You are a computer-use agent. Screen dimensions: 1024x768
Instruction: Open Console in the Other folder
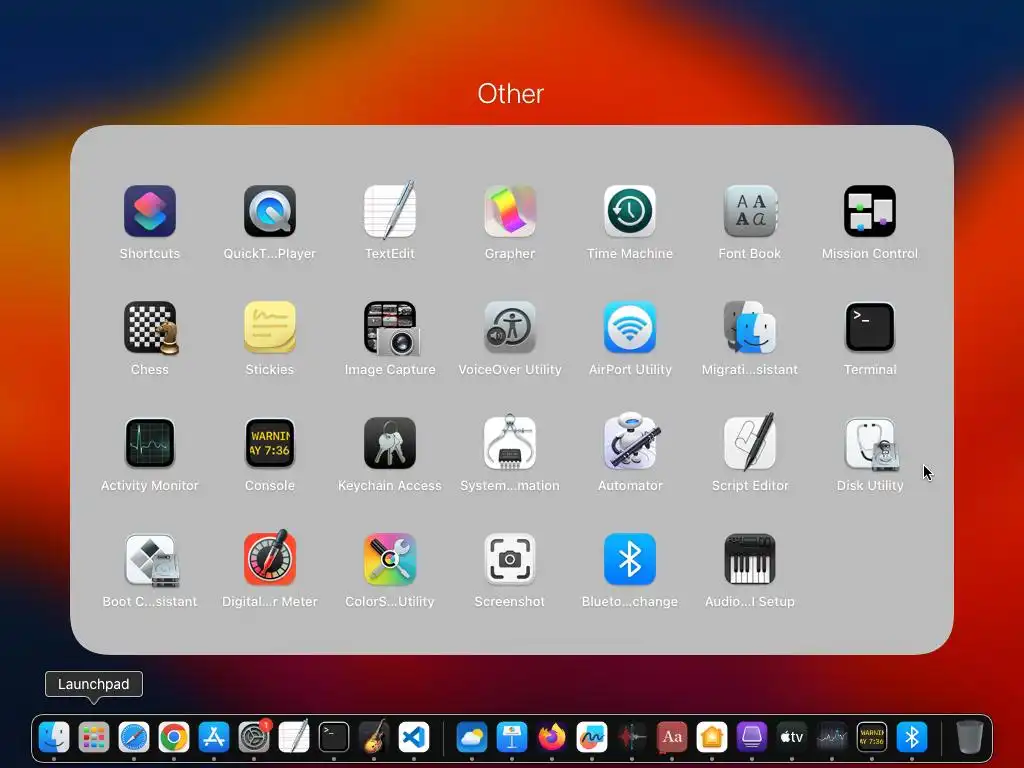pyautogui.click(x=270, y=443)
